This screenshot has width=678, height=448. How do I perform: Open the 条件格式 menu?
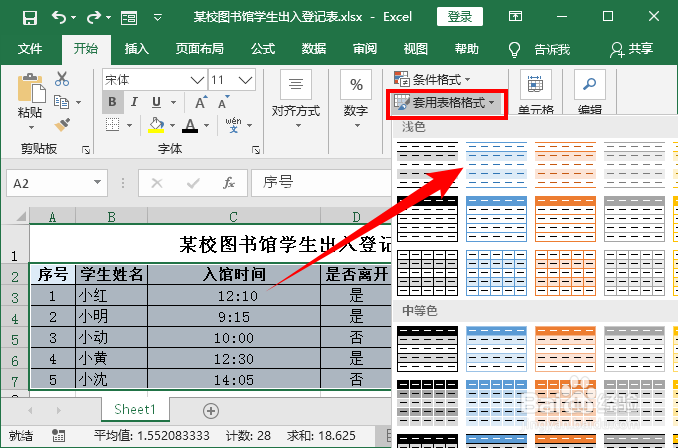pos(432,79)
